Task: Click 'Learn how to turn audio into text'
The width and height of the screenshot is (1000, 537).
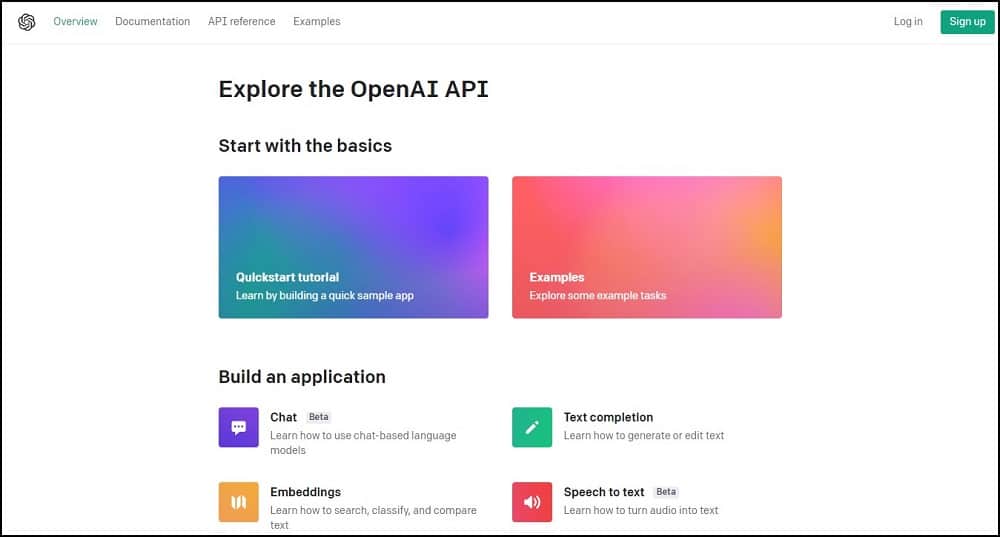Action: pyautogui.click(x=641, y=510)
